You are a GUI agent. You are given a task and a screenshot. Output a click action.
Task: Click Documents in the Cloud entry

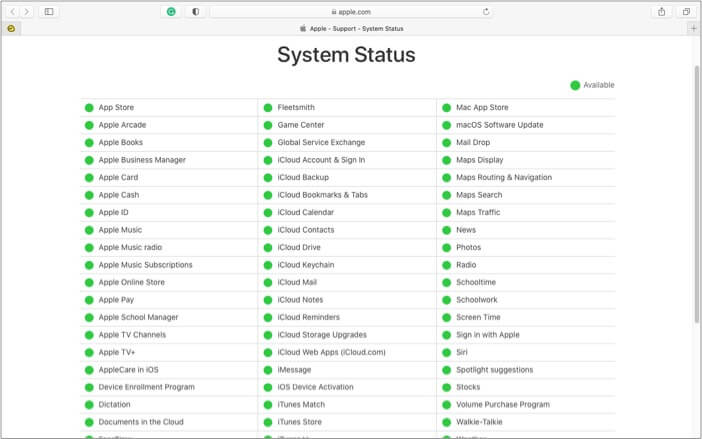[x=141, y=422]
